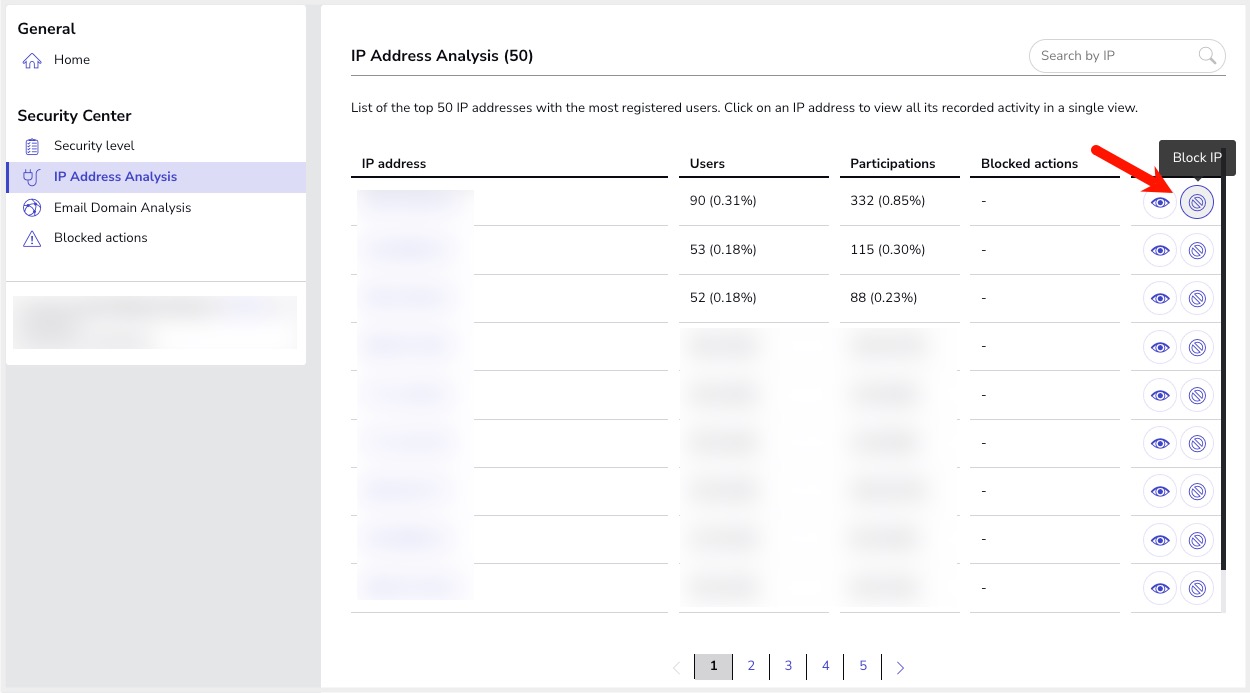
Task: Go to page 5 of results
Action: (863, 666)
